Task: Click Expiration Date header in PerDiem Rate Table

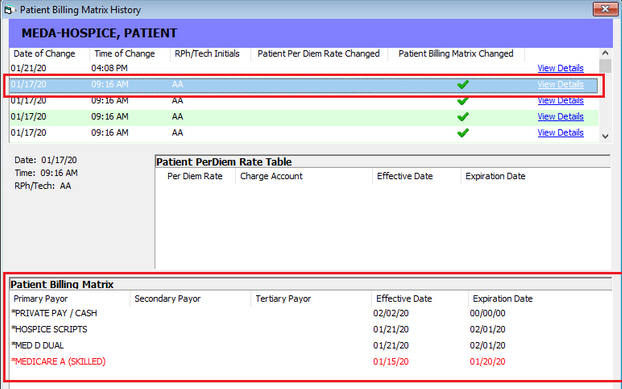Action: (495, 176)
